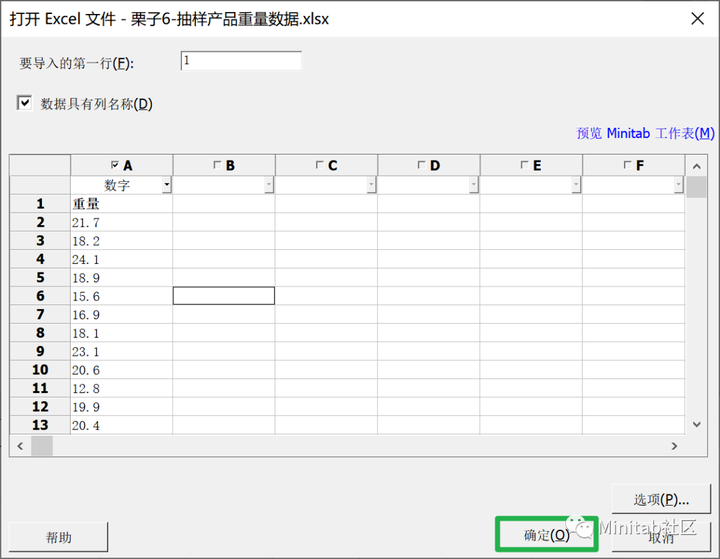The width and height of the screenshot is (720, 559).
Task: Select the cell with value 18.1
Action: [122, 333]
